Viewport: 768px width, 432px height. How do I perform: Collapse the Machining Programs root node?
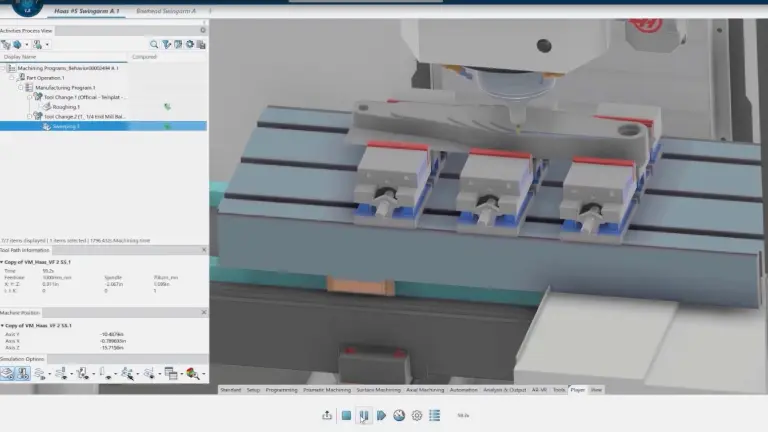click(3, 69)
